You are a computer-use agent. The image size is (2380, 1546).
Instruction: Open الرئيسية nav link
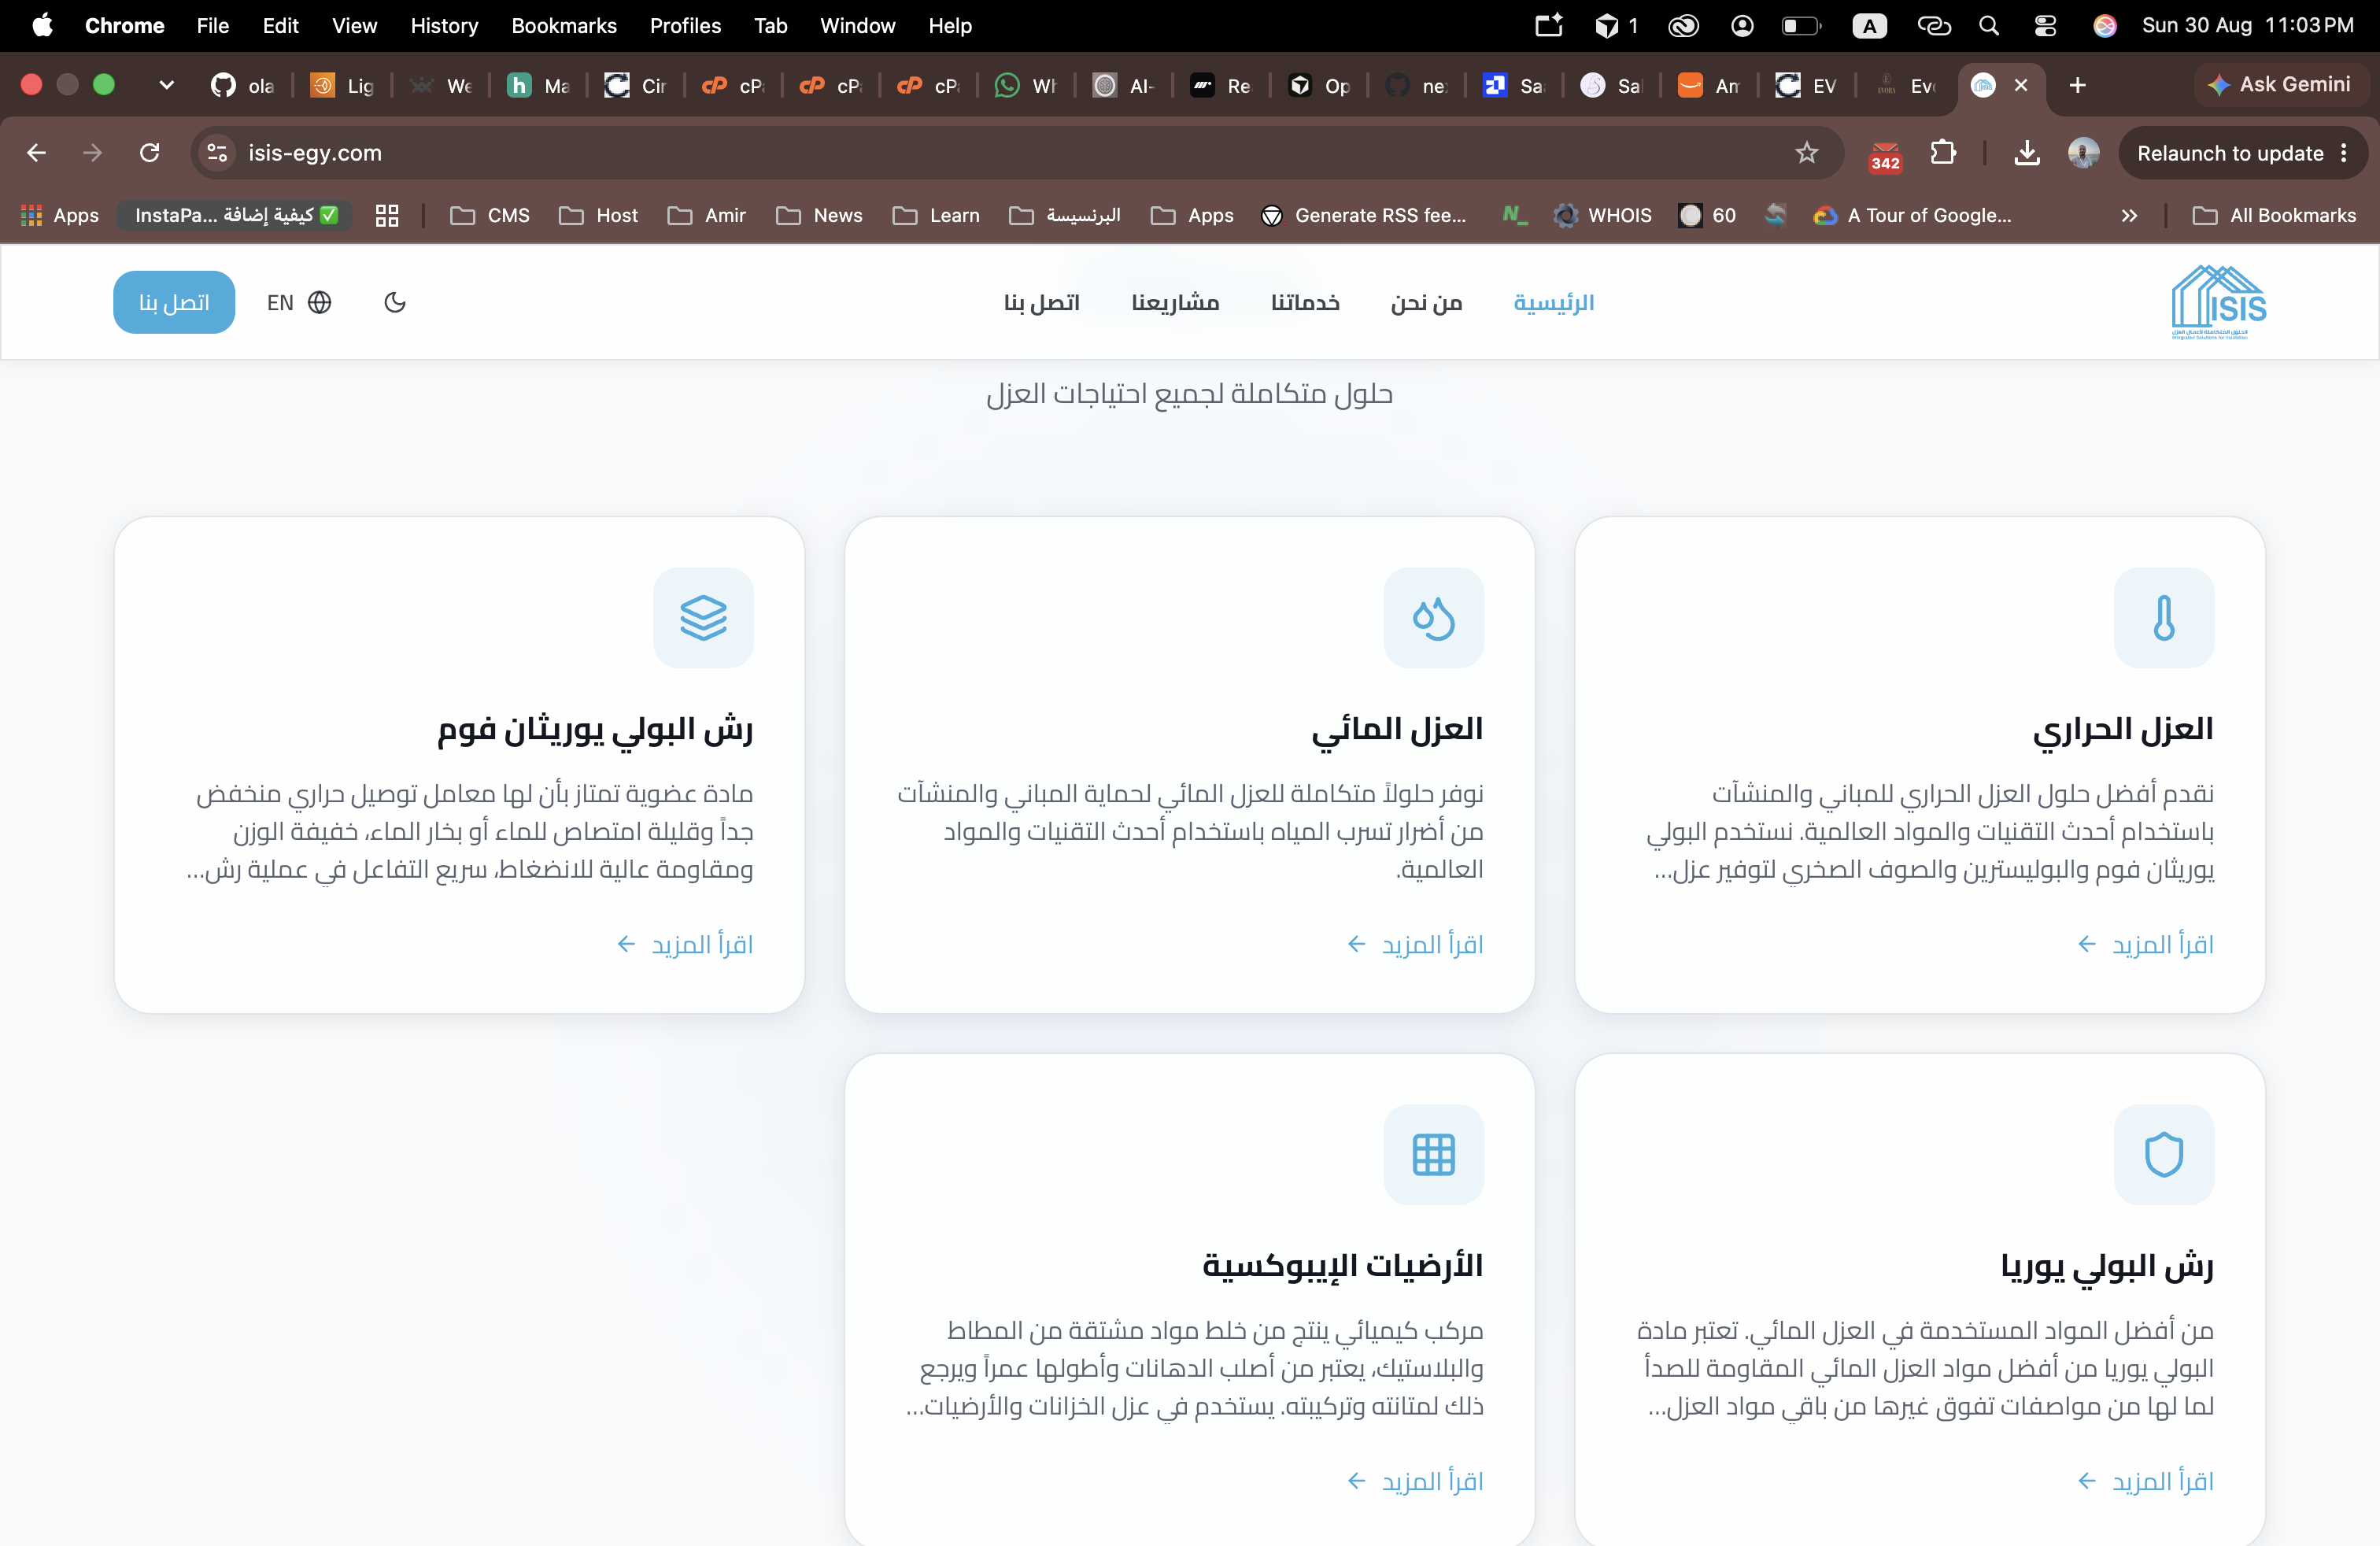1553,302
